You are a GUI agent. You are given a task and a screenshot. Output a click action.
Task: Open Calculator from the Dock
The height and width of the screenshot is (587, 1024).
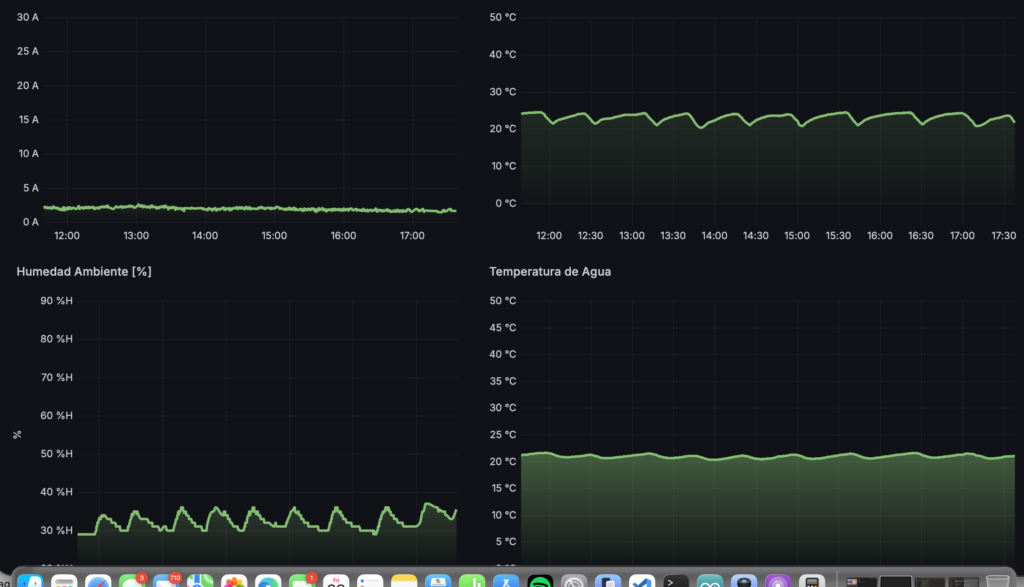tap(811, 580)
